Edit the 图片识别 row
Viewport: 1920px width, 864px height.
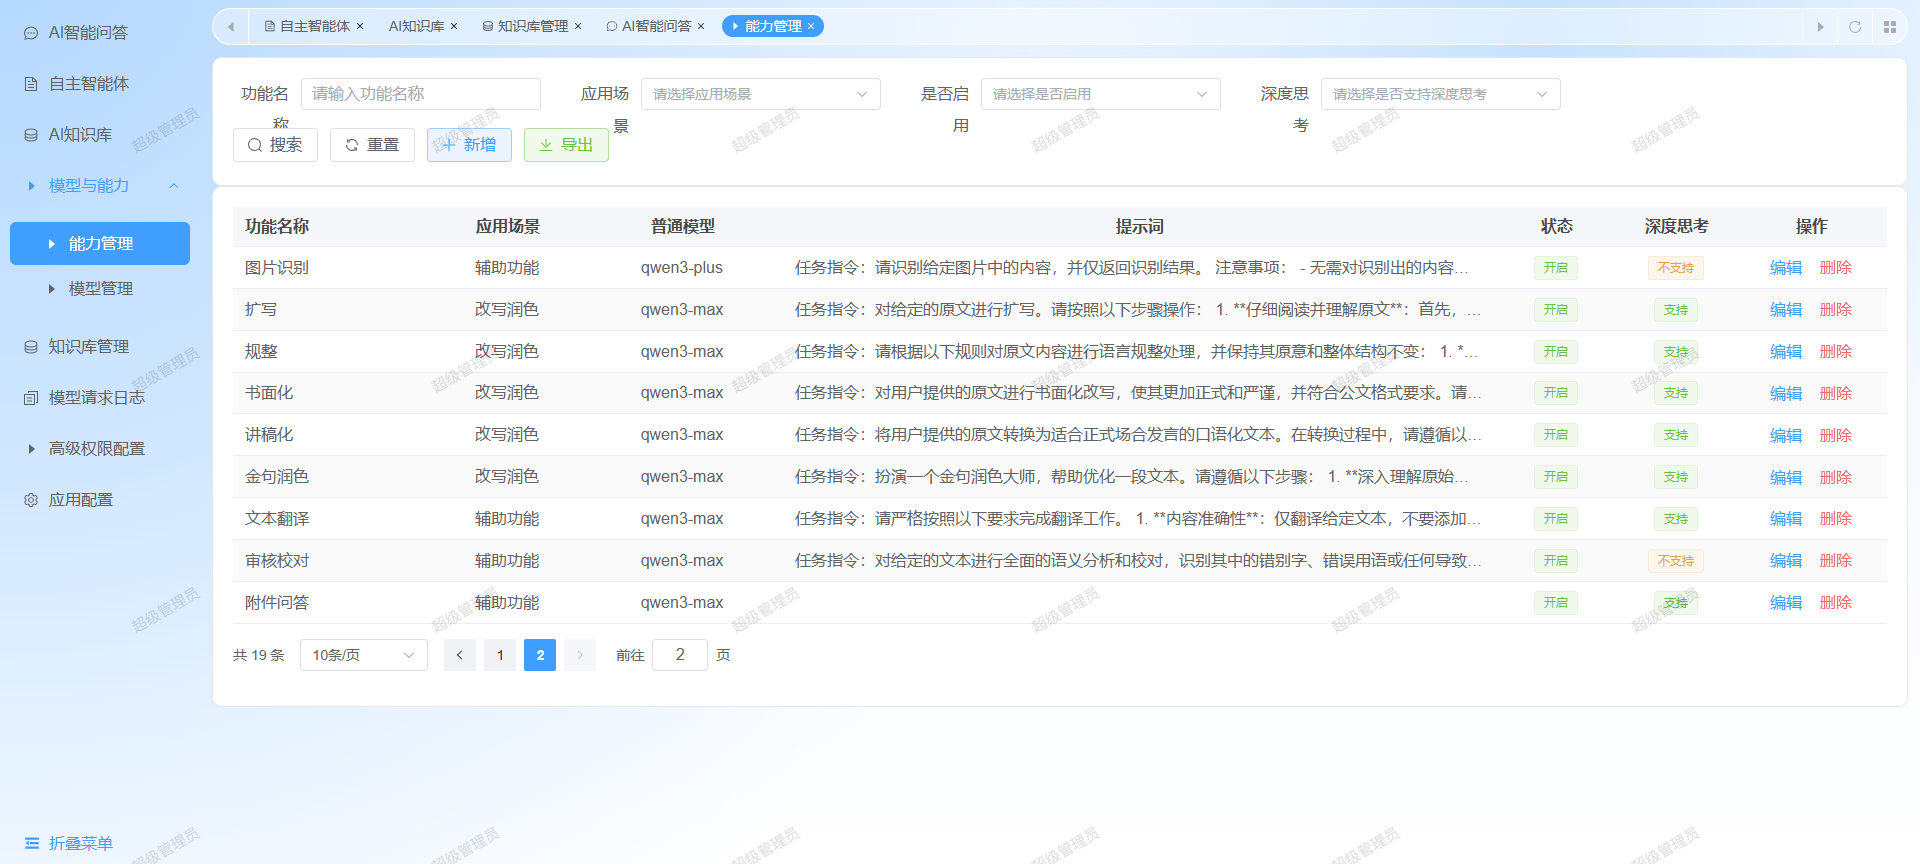1786,268
